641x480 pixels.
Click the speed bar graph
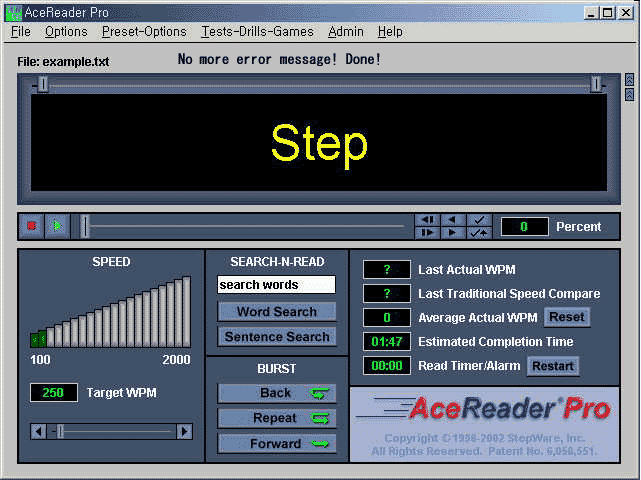click(x=110, y=312)
